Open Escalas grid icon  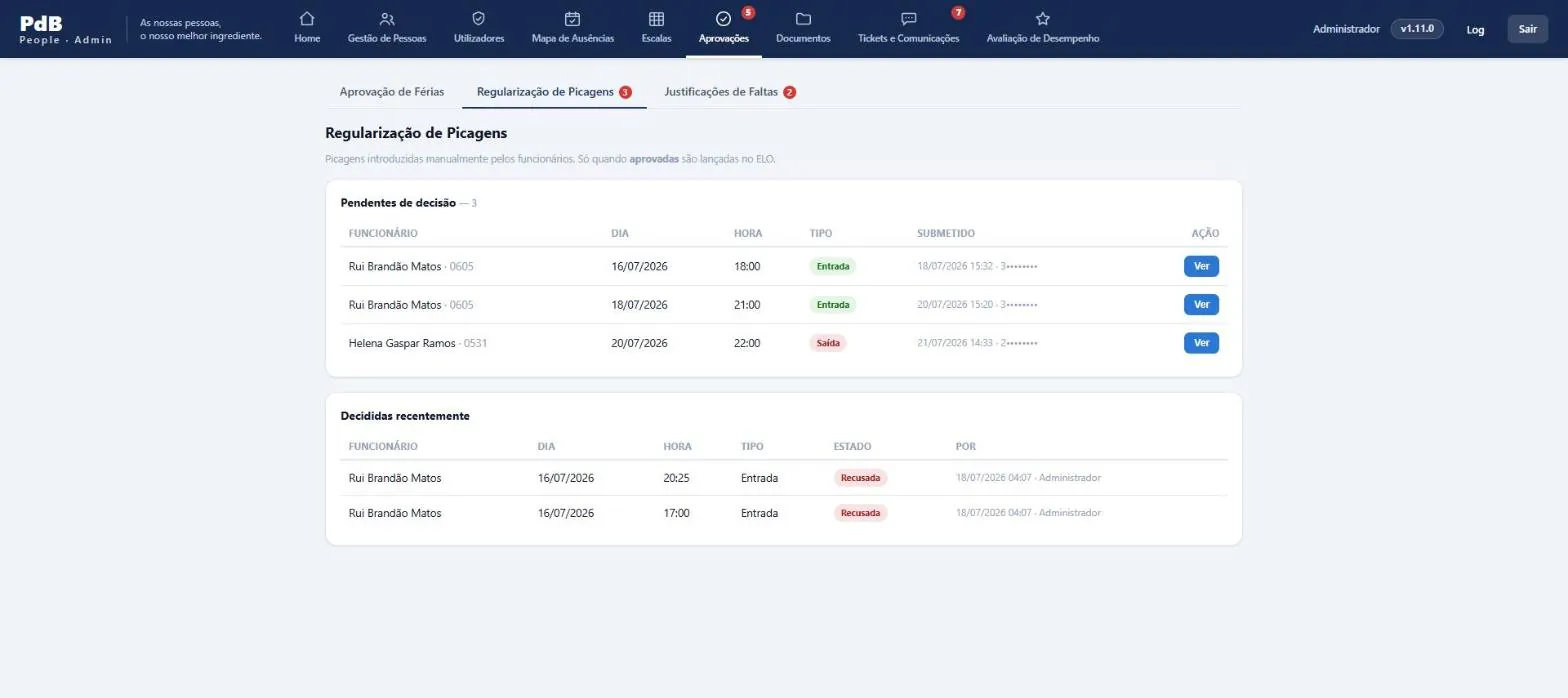(x=656, y=19)
